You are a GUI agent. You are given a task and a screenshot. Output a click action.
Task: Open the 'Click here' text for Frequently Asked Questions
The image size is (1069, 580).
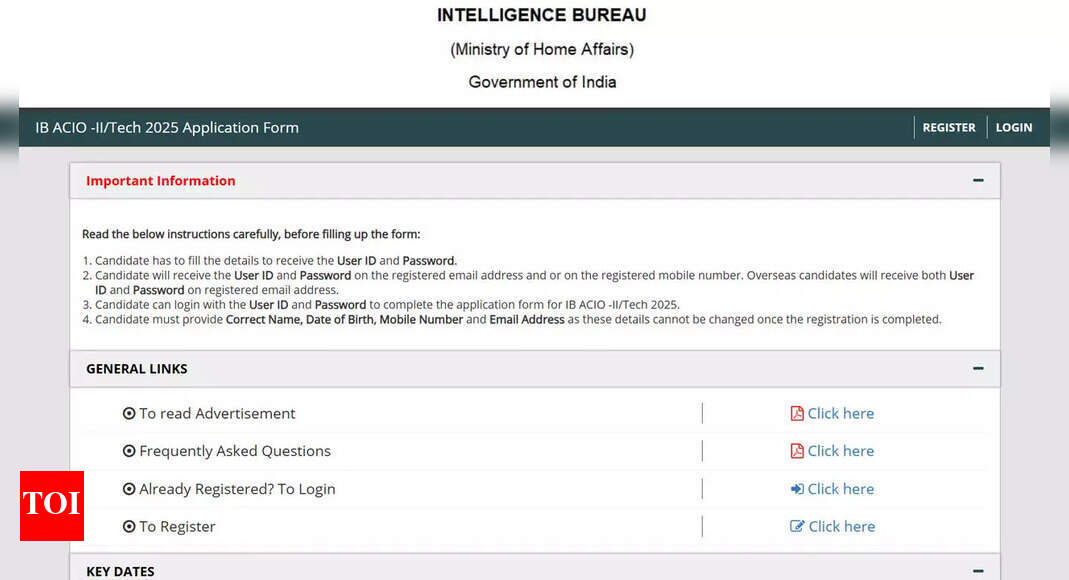click(841, 451)
